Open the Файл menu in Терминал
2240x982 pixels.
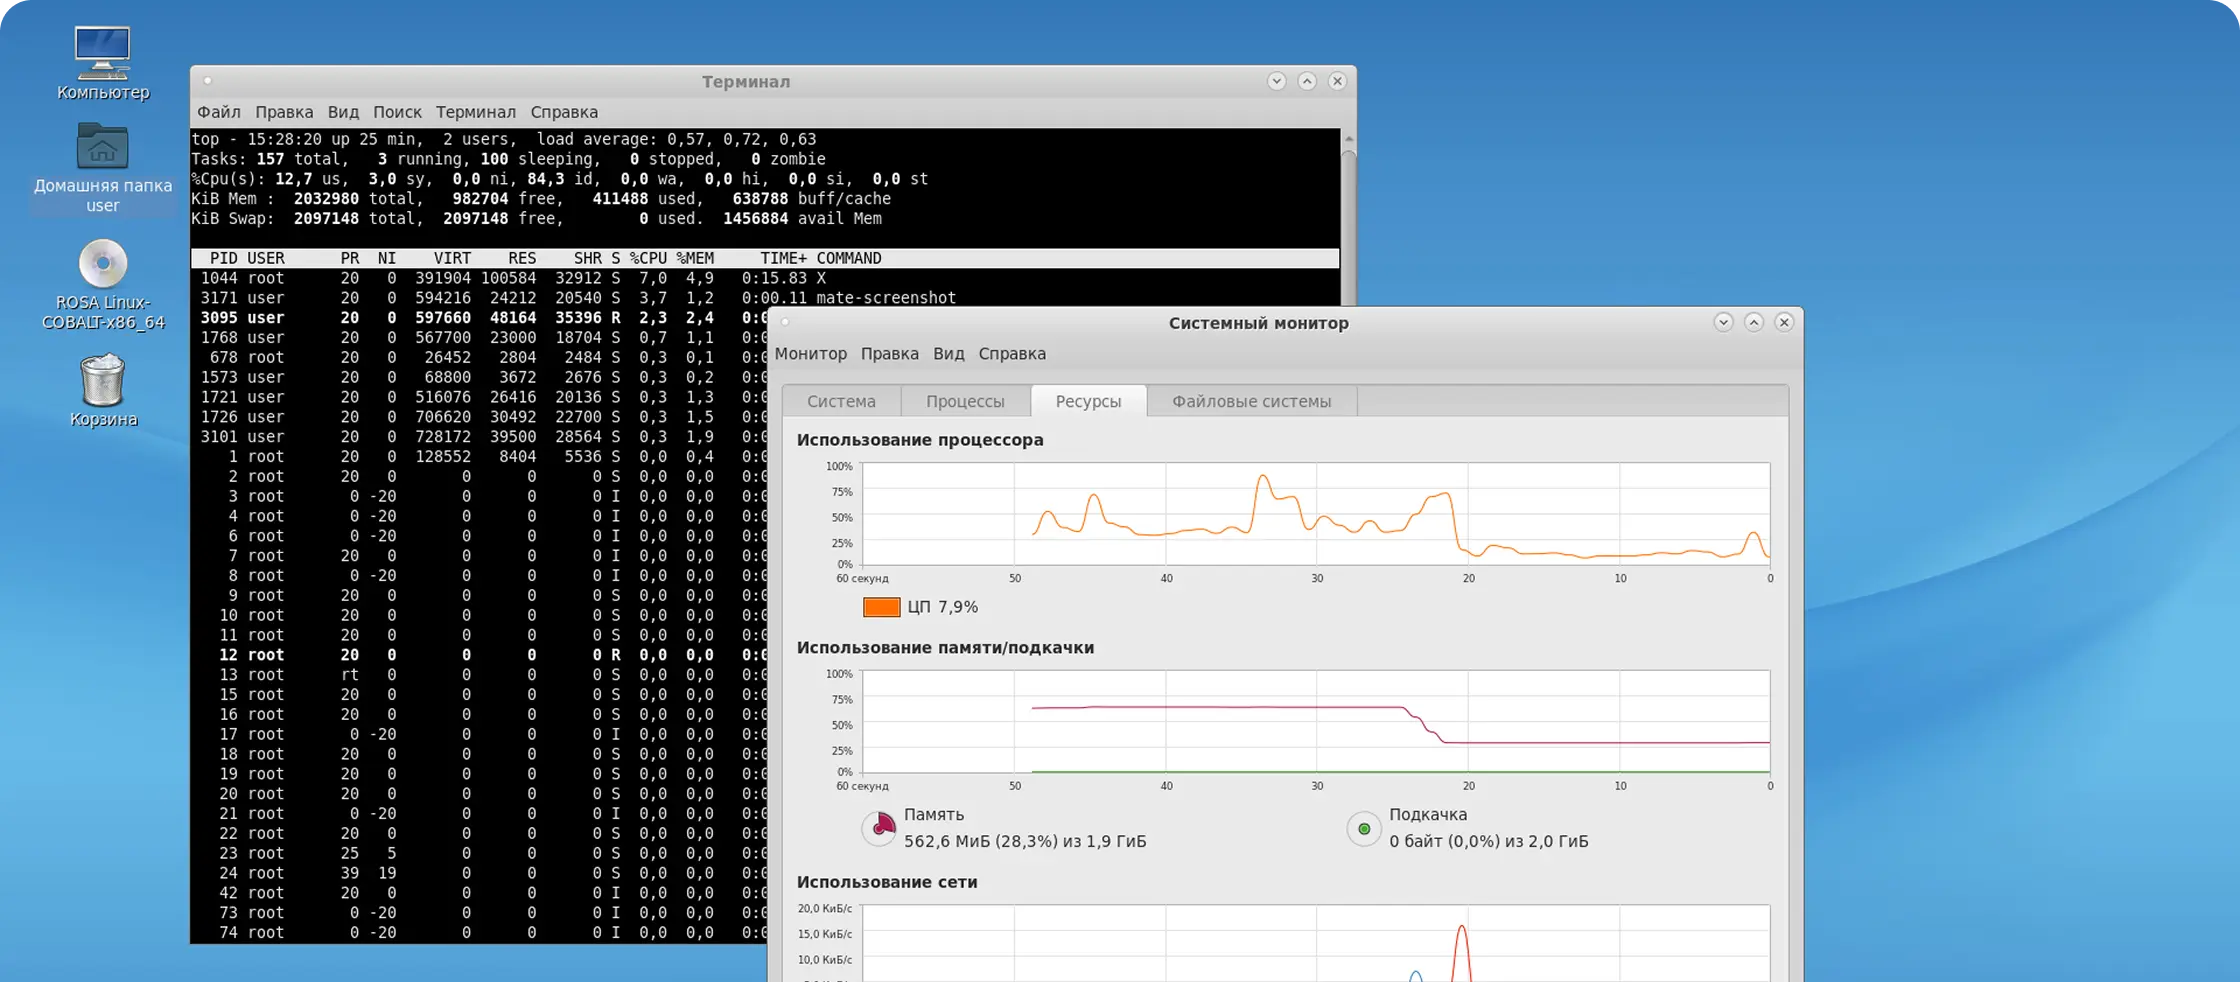pos(219,112)
